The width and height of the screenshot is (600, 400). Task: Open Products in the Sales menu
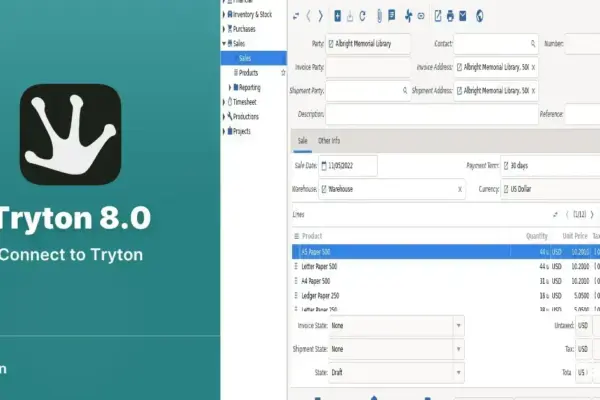click(x=248, y=73)
